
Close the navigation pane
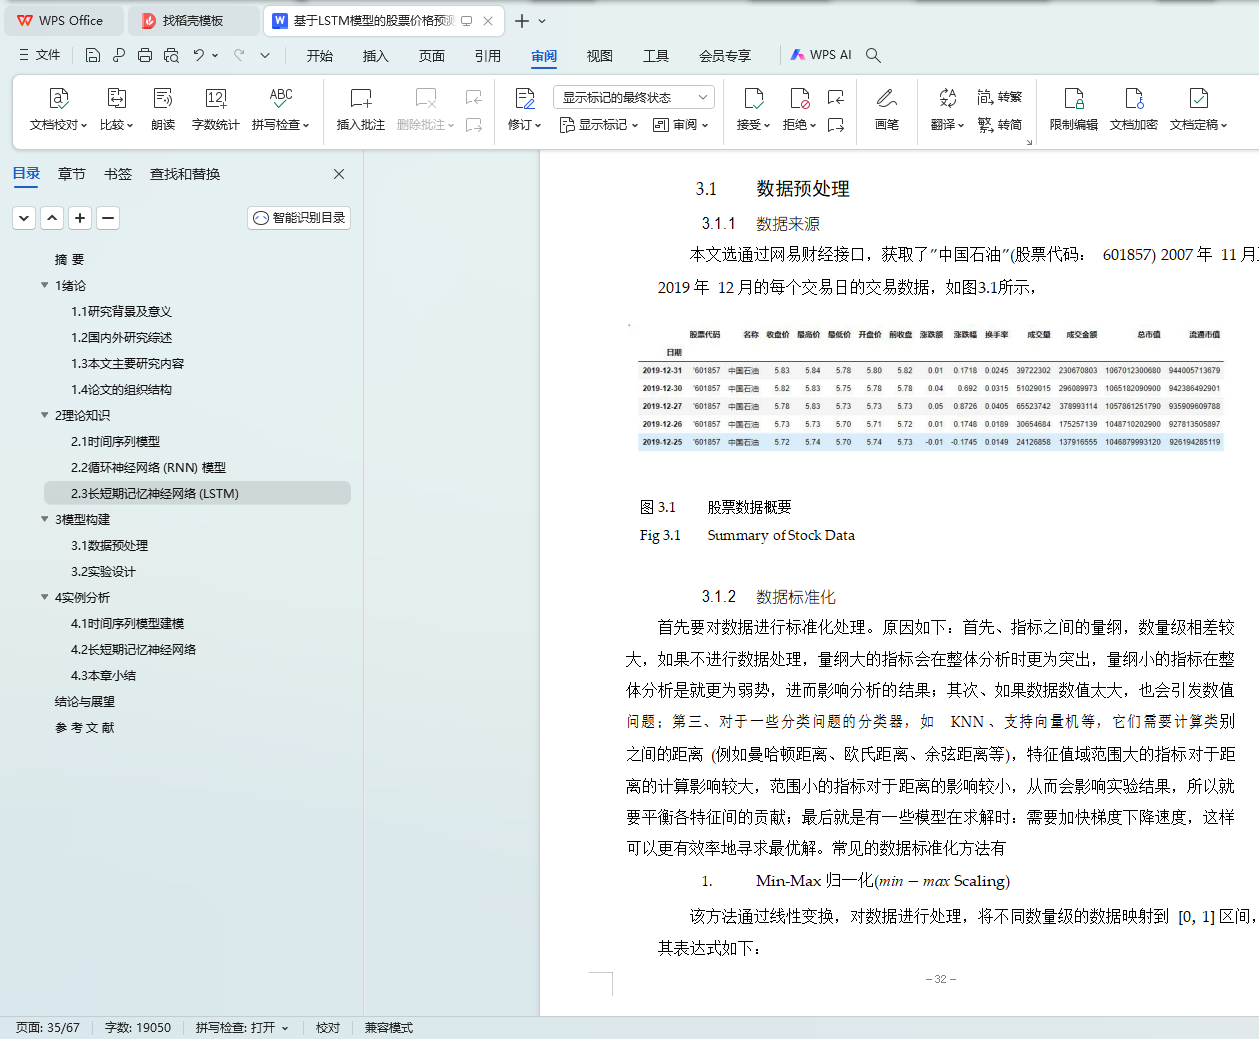click(339, 174)
